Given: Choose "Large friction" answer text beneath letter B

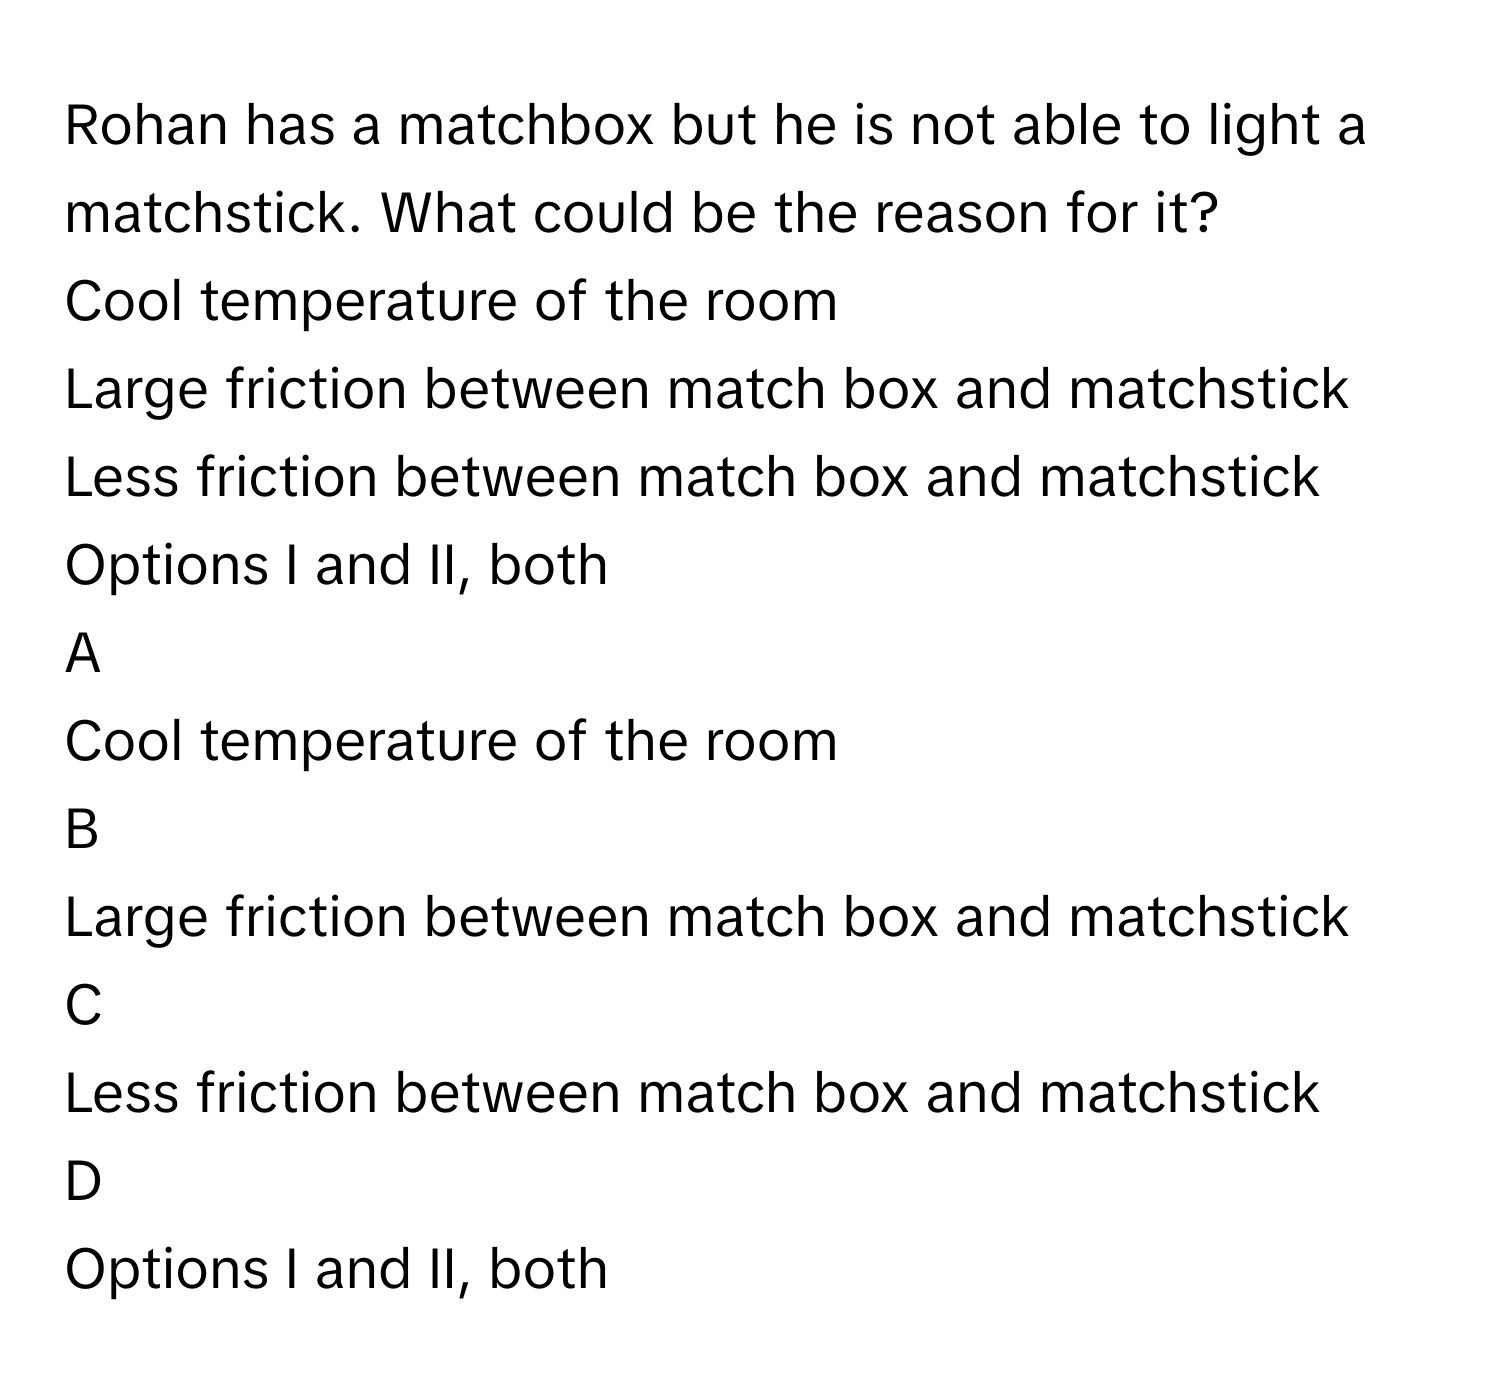Looking at the screenshot, I should pyautogui.click(x=707, y=918).
